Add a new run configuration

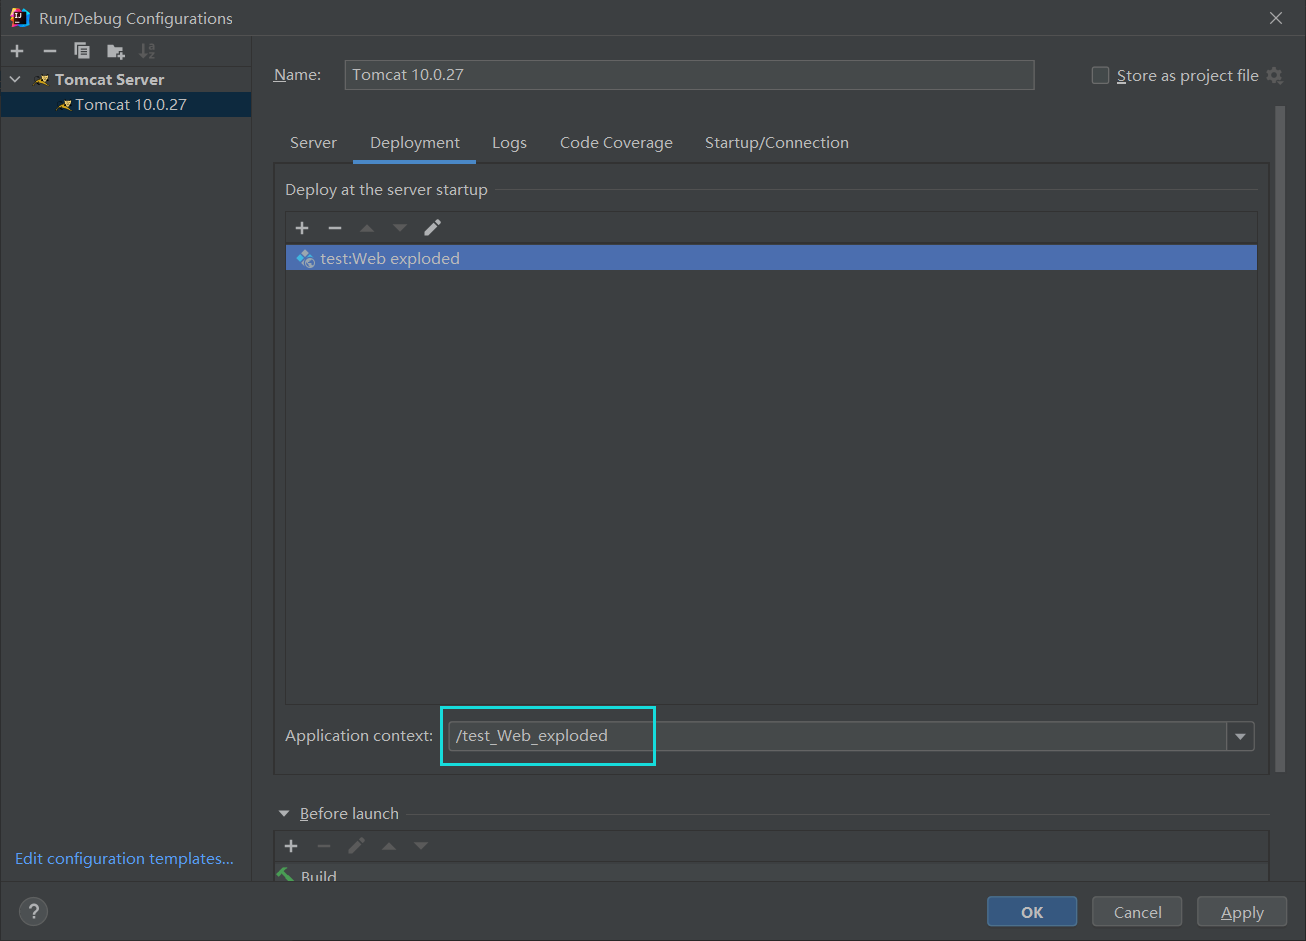click(17, 51)
